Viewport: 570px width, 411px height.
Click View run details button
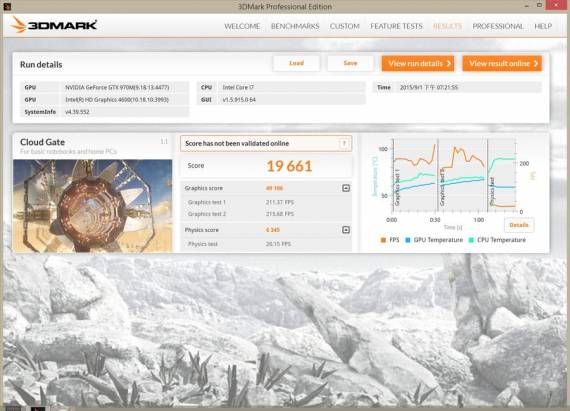(x=418, y=64)
